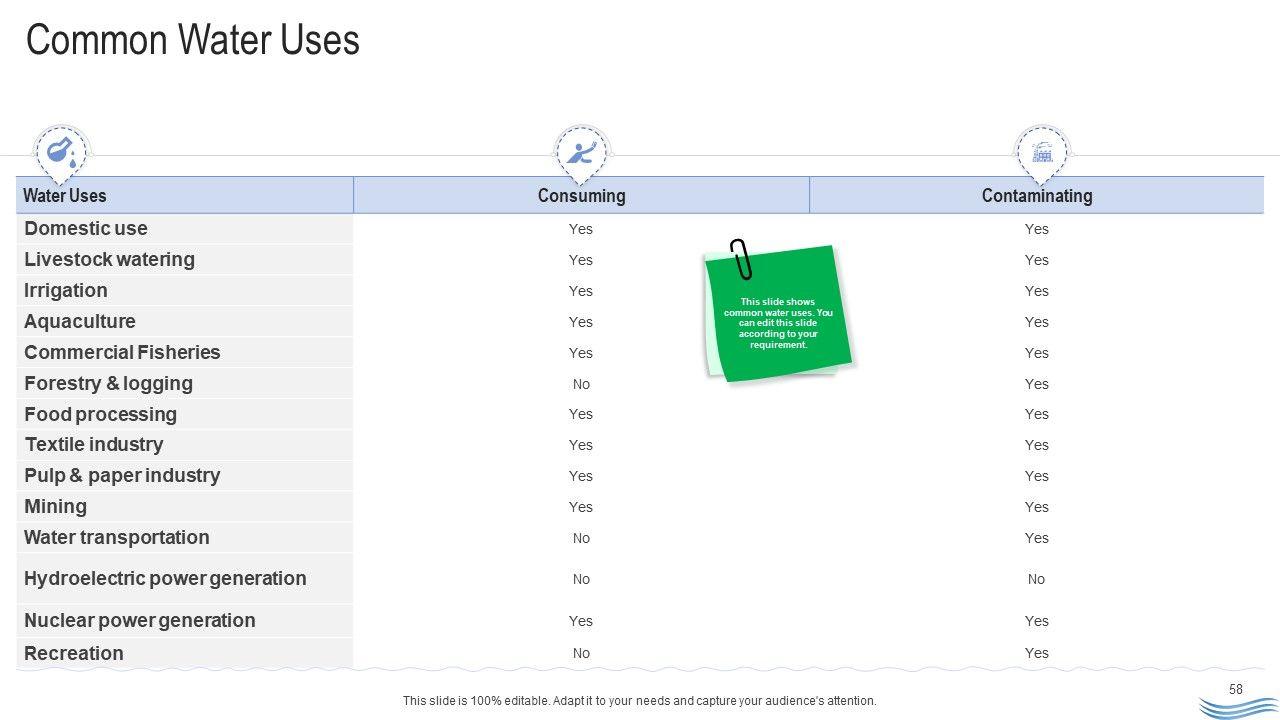Select the Consuming column header
Viewport: 1280px width, 720px height.
581,196
